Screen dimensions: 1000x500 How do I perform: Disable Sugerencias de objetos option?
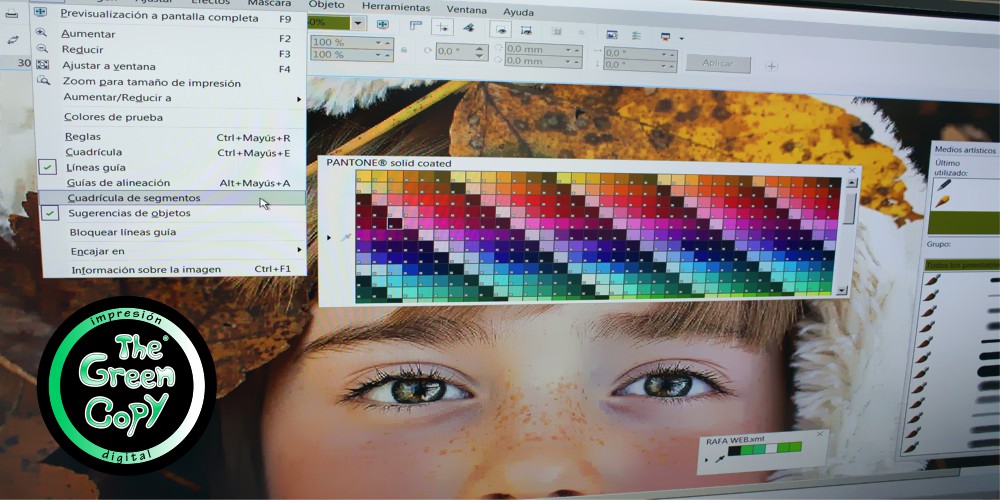pyautogui.click(x=49, y=213)
